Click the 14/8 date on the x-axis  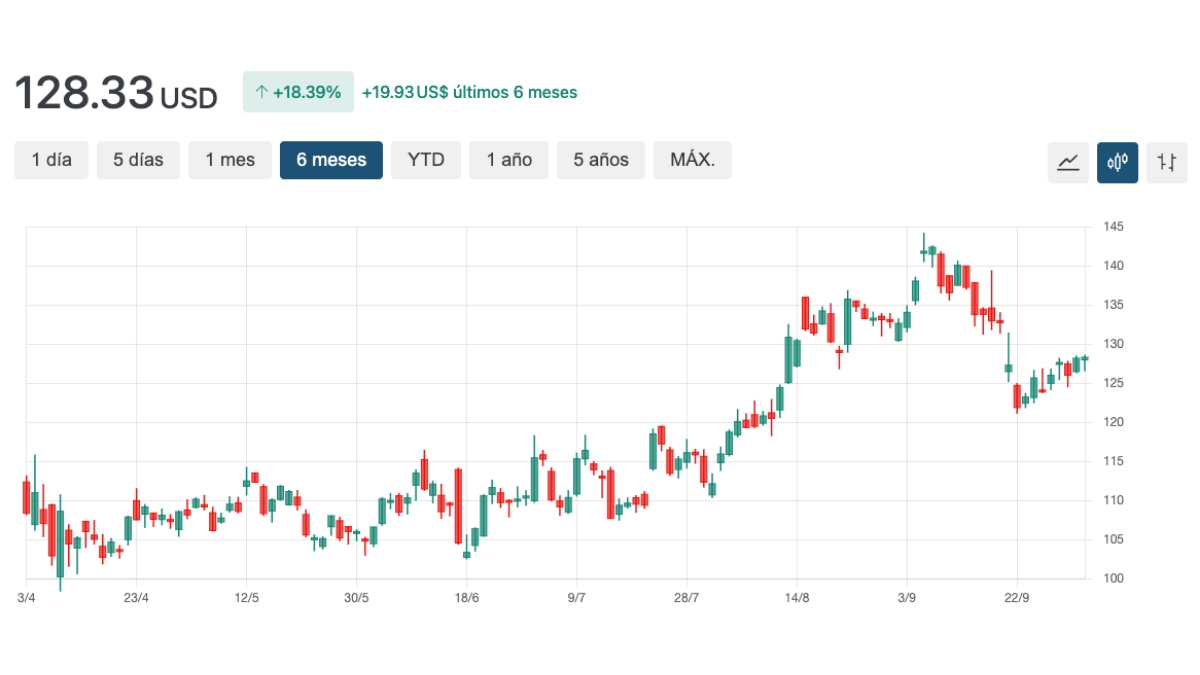pos(796,598)
